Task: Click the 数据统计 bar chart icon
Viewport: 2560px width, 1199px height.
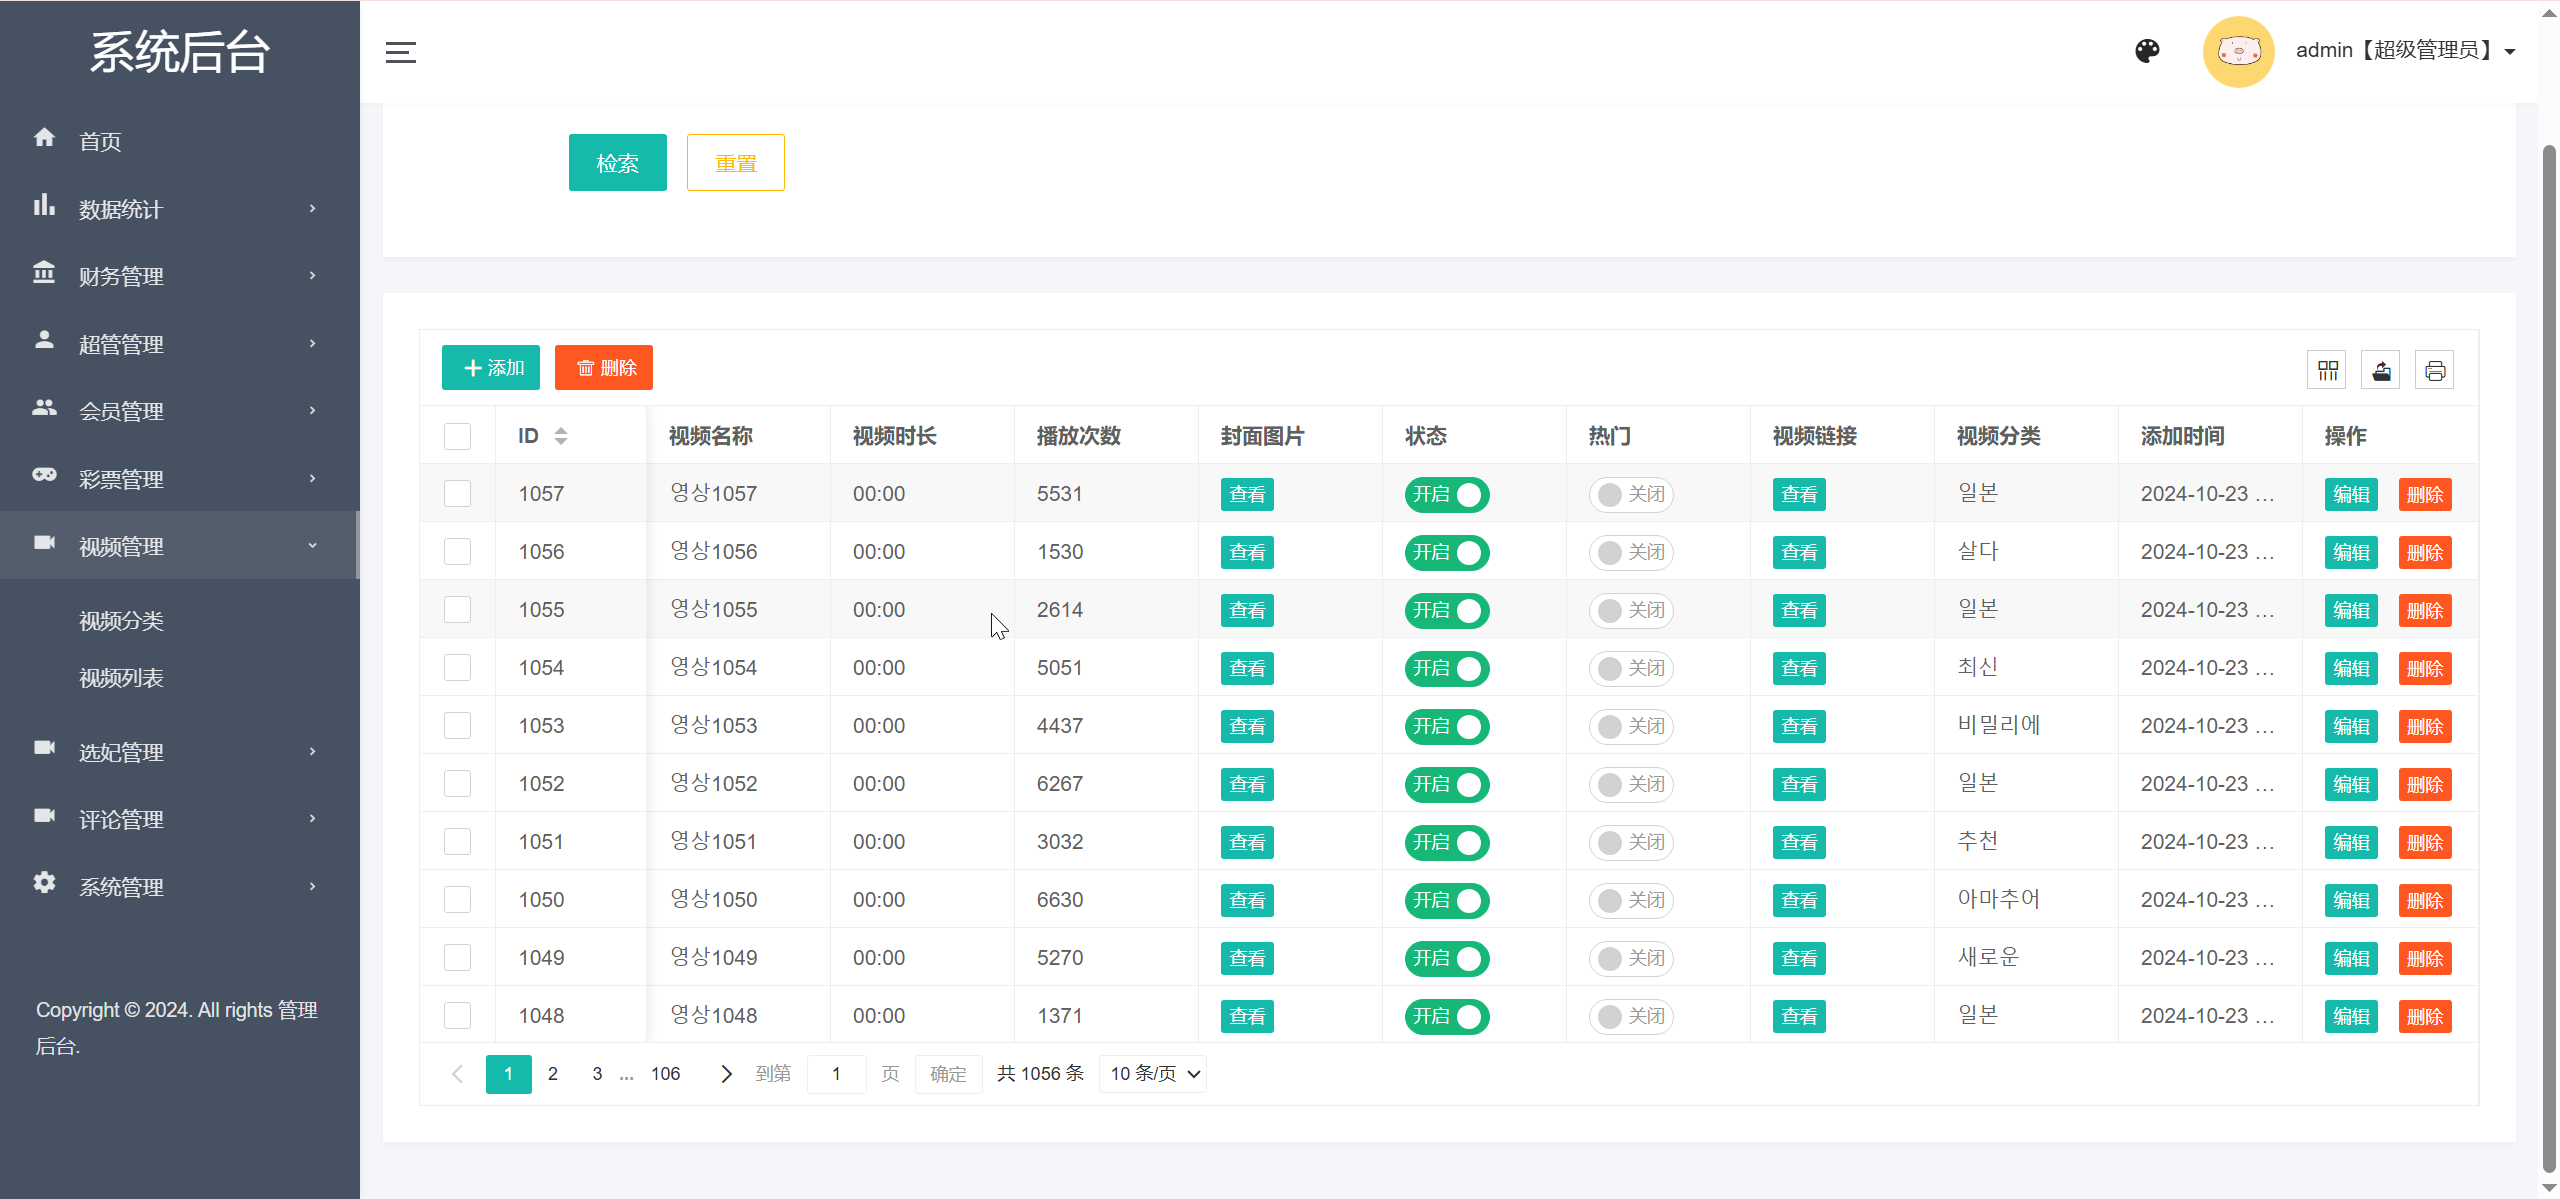Action: point(44,207)
